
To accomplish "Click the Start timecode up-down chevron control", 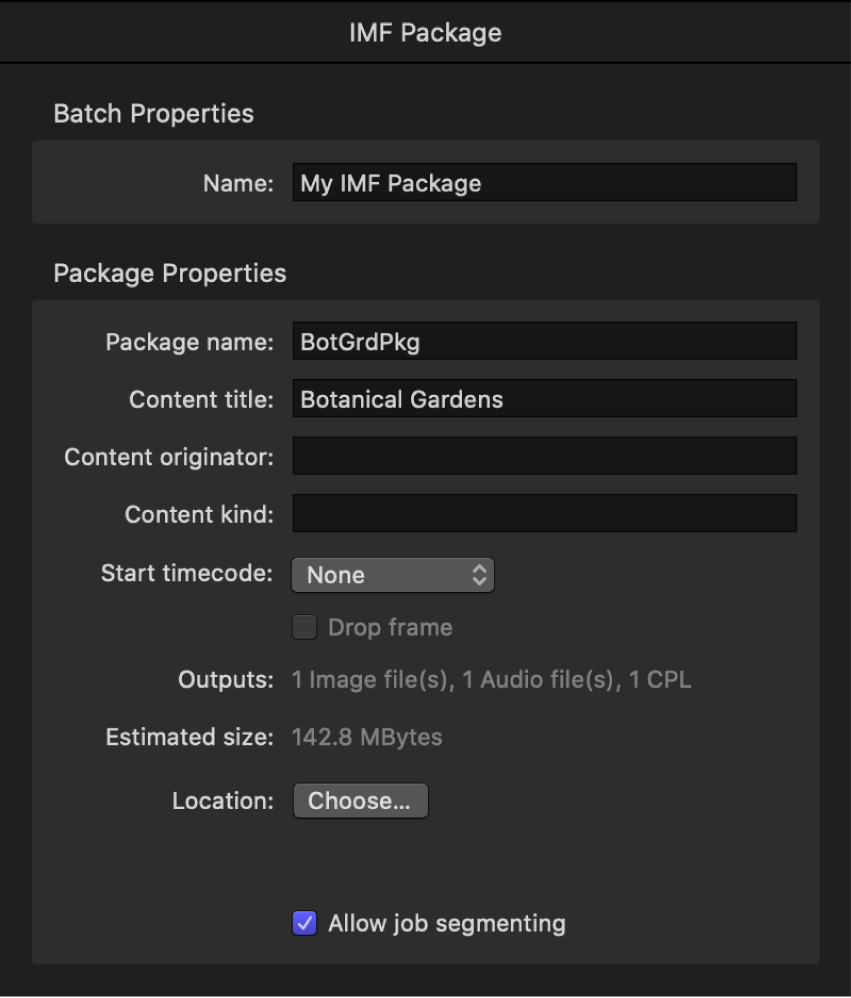I will tap(477, 575).
